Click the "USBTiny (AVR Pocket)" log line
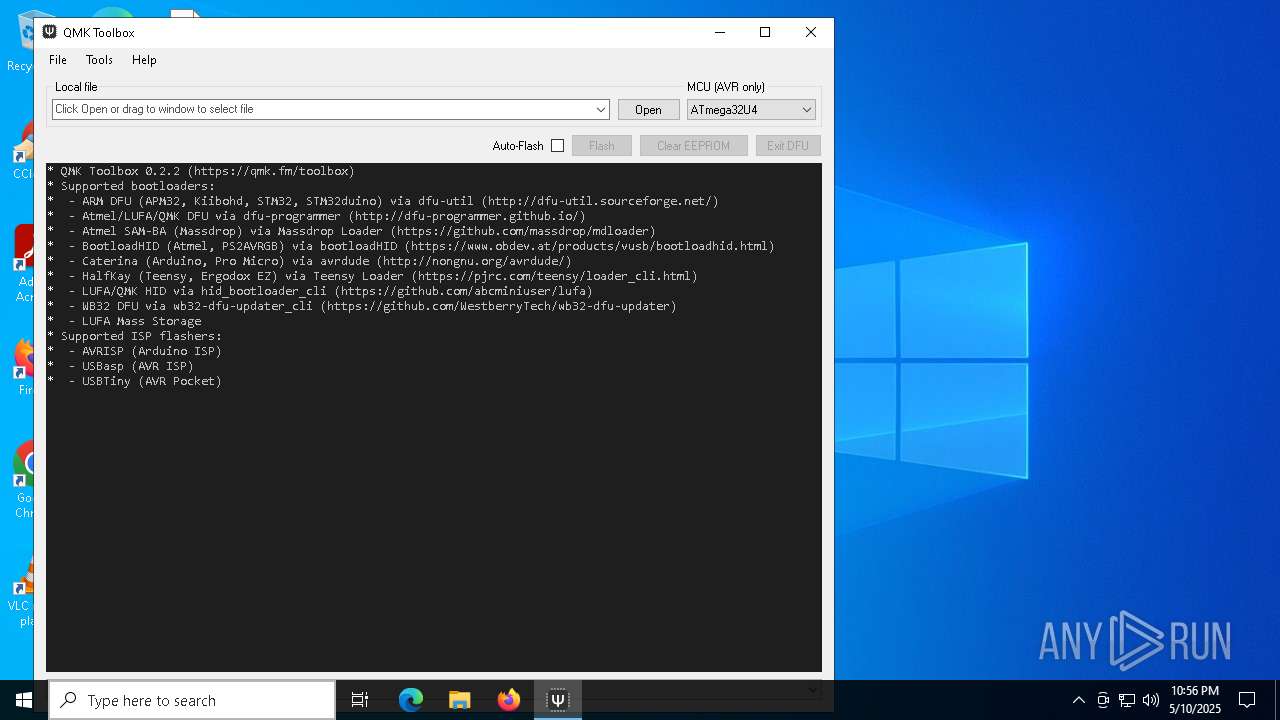The width and height of the screenshot is (1280, 720). pos(134,381)
